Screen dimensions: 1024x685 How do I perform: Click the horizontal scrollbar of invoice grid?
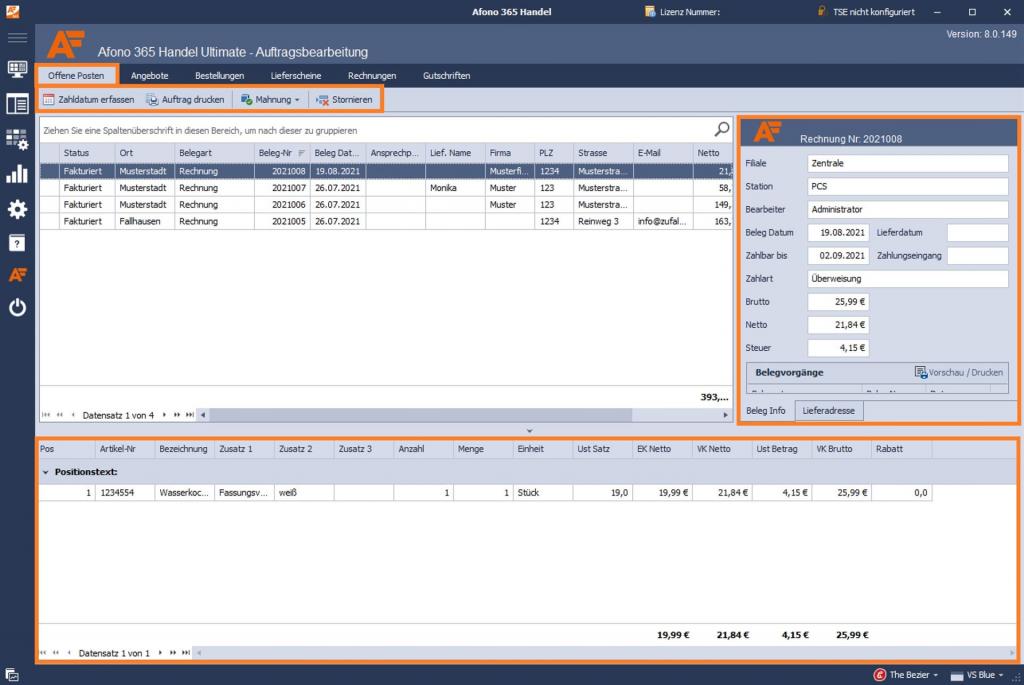421,415
